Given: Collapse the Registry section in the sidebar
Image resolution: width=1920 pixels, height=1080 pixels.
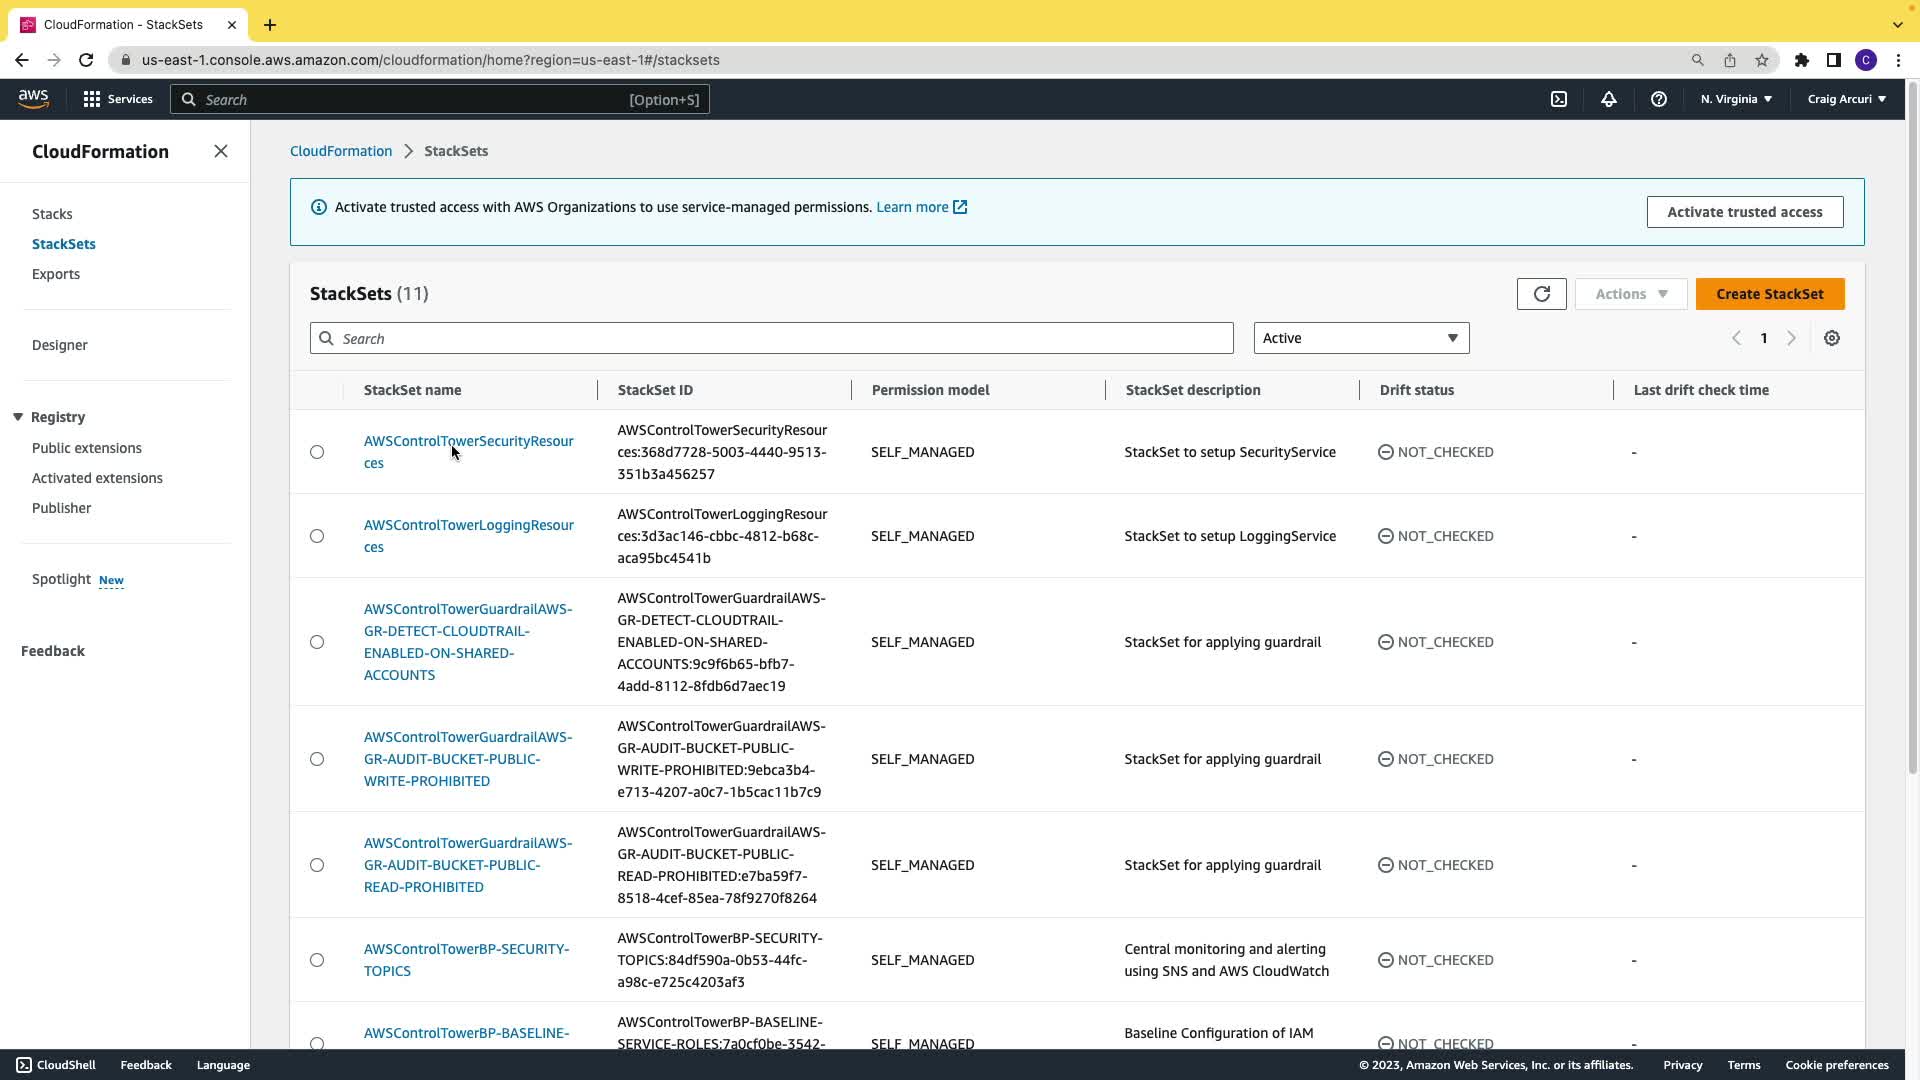Looking at the screenshot, I should click(18, 417).
